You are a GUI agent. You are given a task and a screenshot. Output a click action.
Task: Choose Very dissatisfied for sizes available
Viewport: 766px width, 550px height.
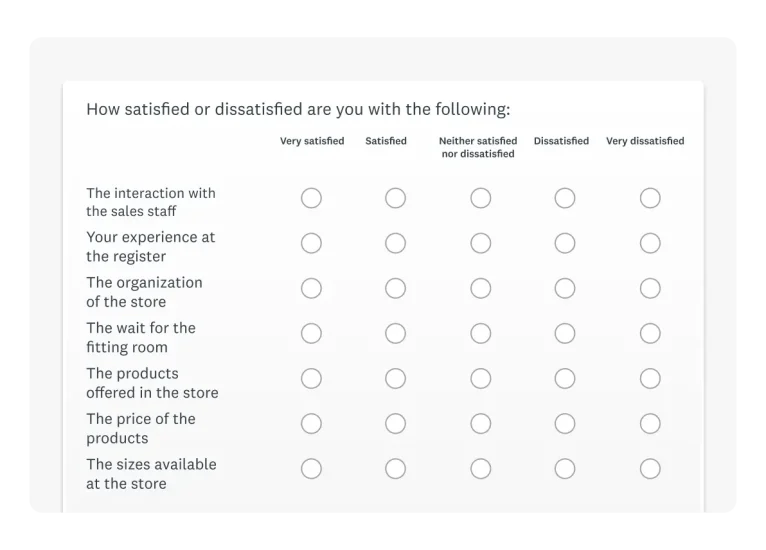pos(650,469)
